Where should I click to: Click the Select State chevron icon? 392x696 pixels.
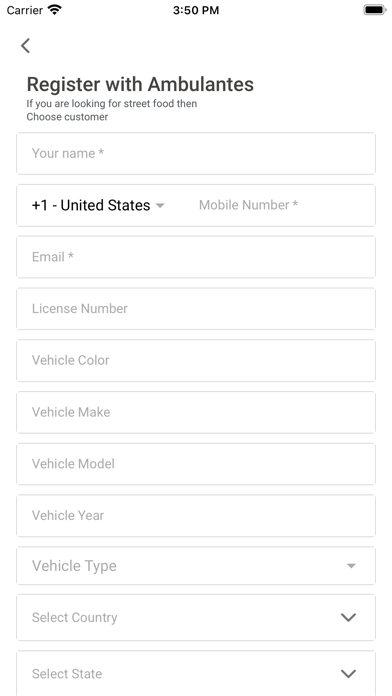click(x=348, y=674)
